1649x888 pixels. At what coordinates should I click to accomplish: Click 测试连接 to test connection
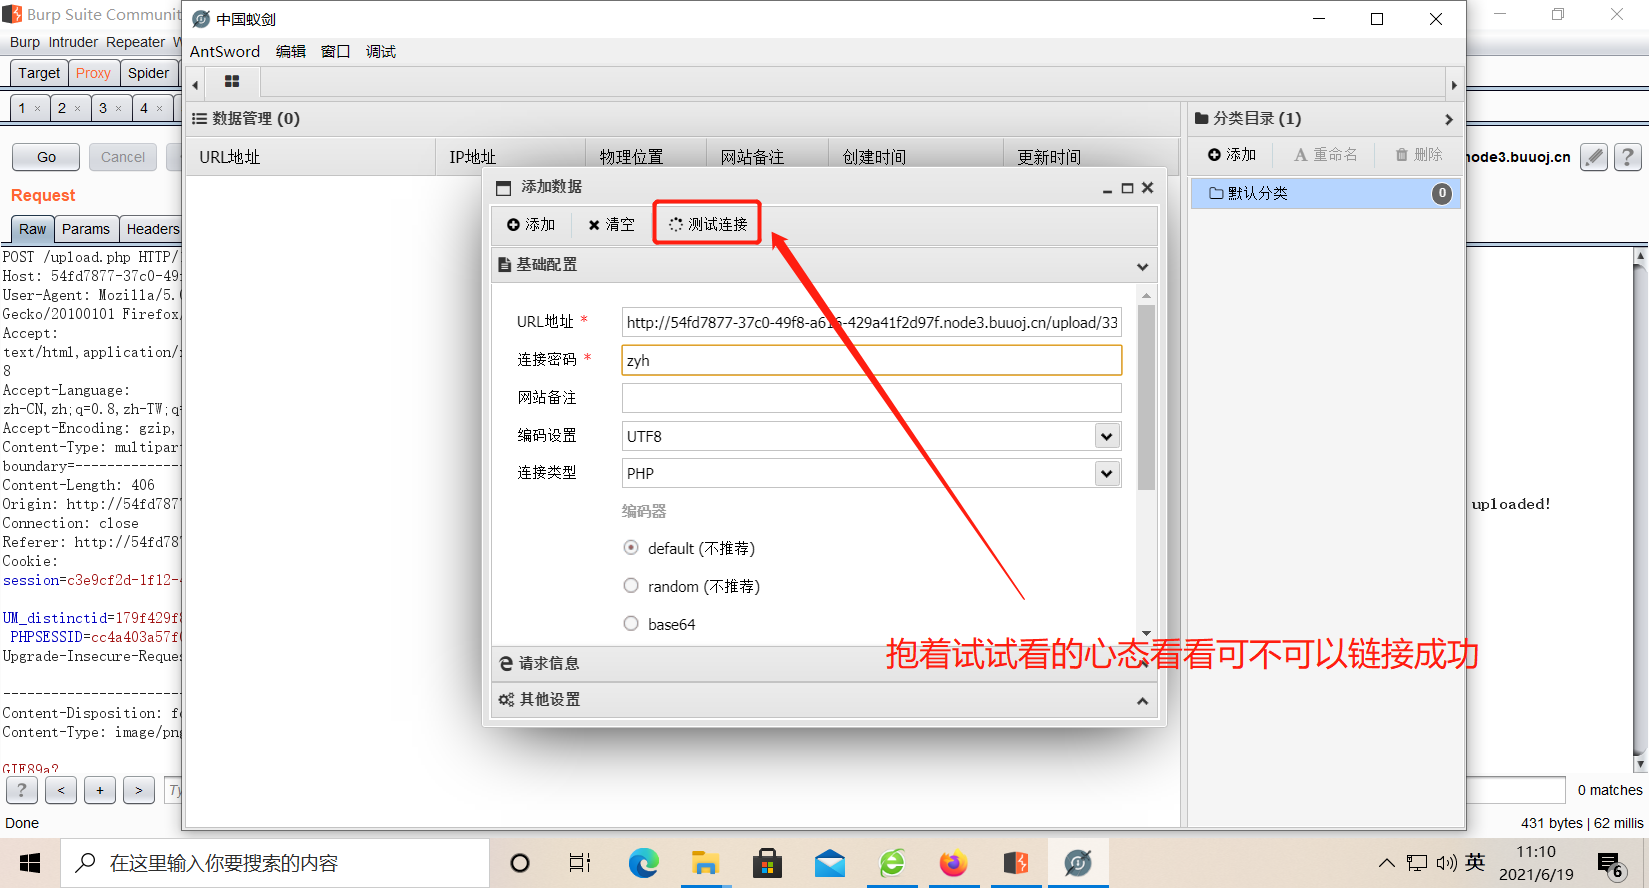(x=708, y=224)
